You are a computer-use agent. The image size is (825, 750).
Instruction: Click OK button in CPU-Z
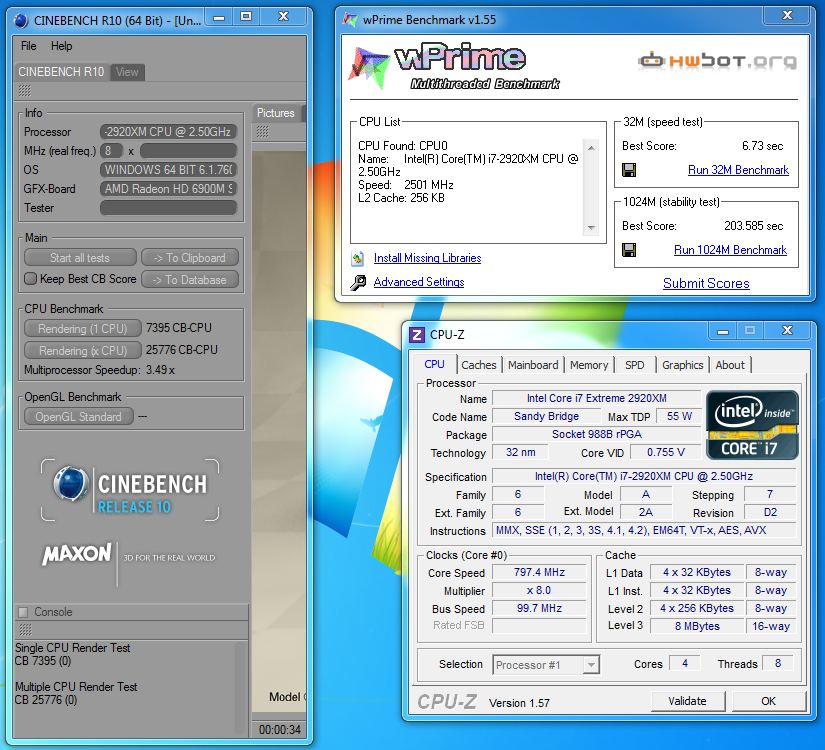coord(768,702)
